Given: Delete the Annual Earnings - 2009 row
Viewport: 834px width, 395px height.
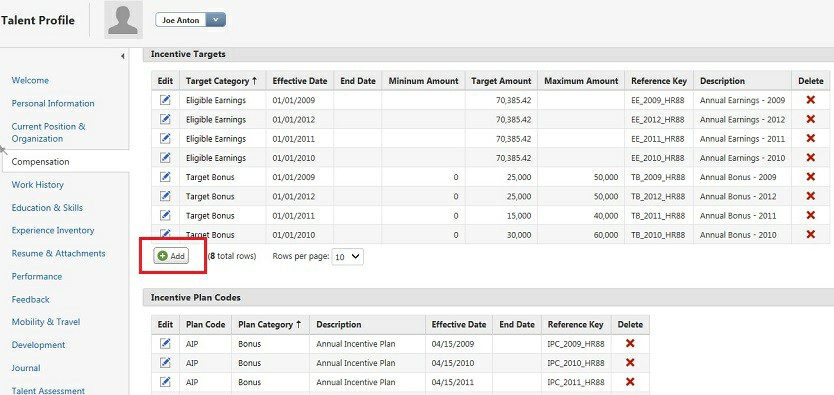Looking at the screenshot, I should 811,100.
